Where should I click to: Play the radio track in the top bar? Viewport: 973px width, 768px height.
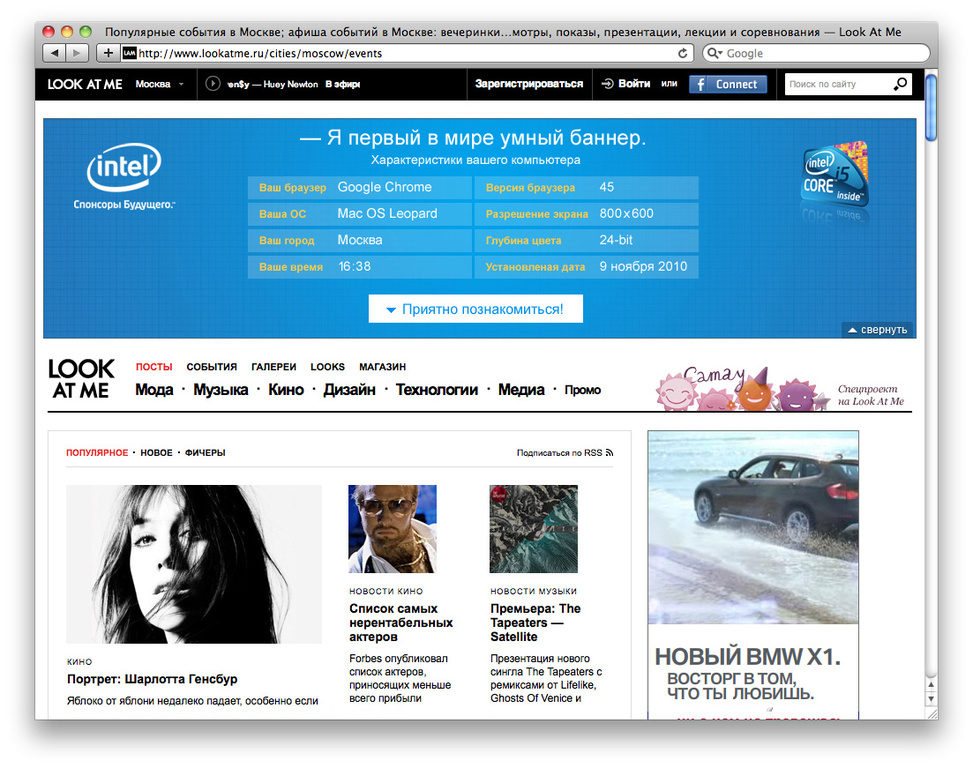point(213,84)
